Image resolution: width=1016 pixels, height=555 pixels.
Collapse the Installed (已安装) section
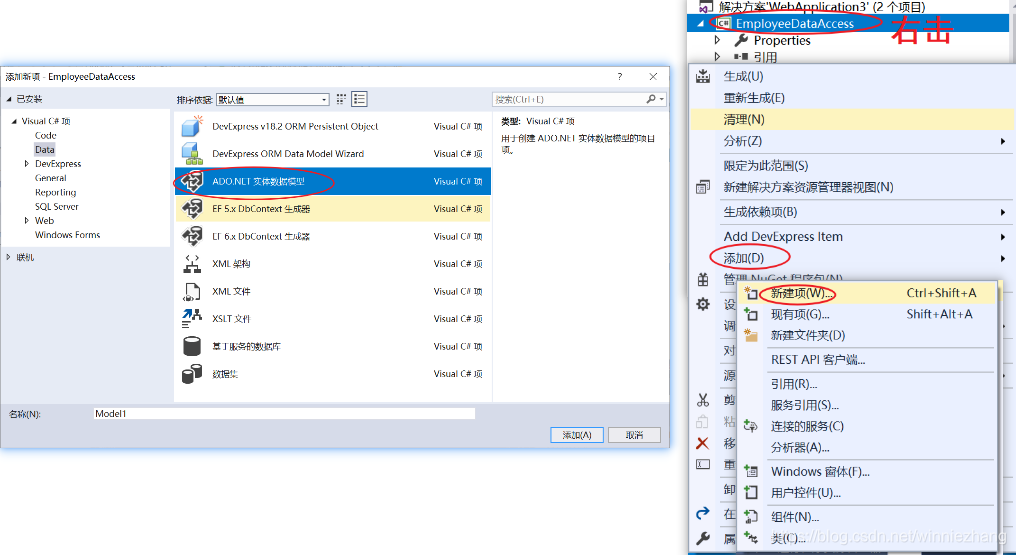(x=9, y=99)
